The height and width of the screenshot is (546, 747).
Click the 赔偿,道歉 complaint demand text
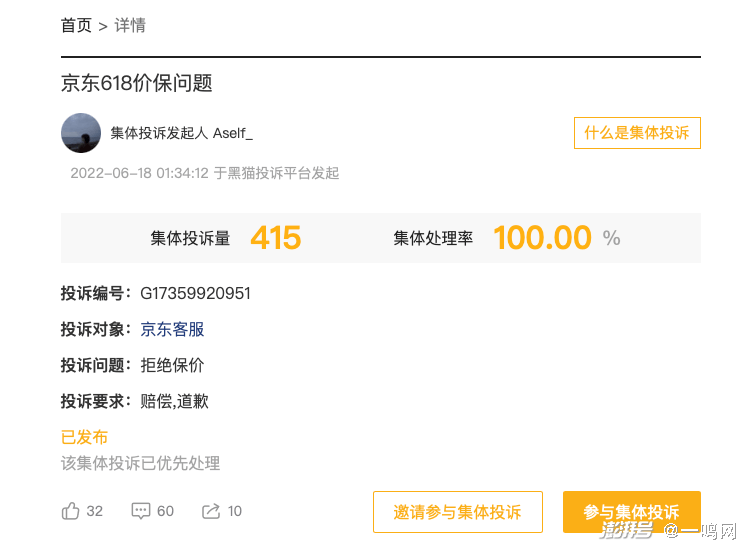174,401
